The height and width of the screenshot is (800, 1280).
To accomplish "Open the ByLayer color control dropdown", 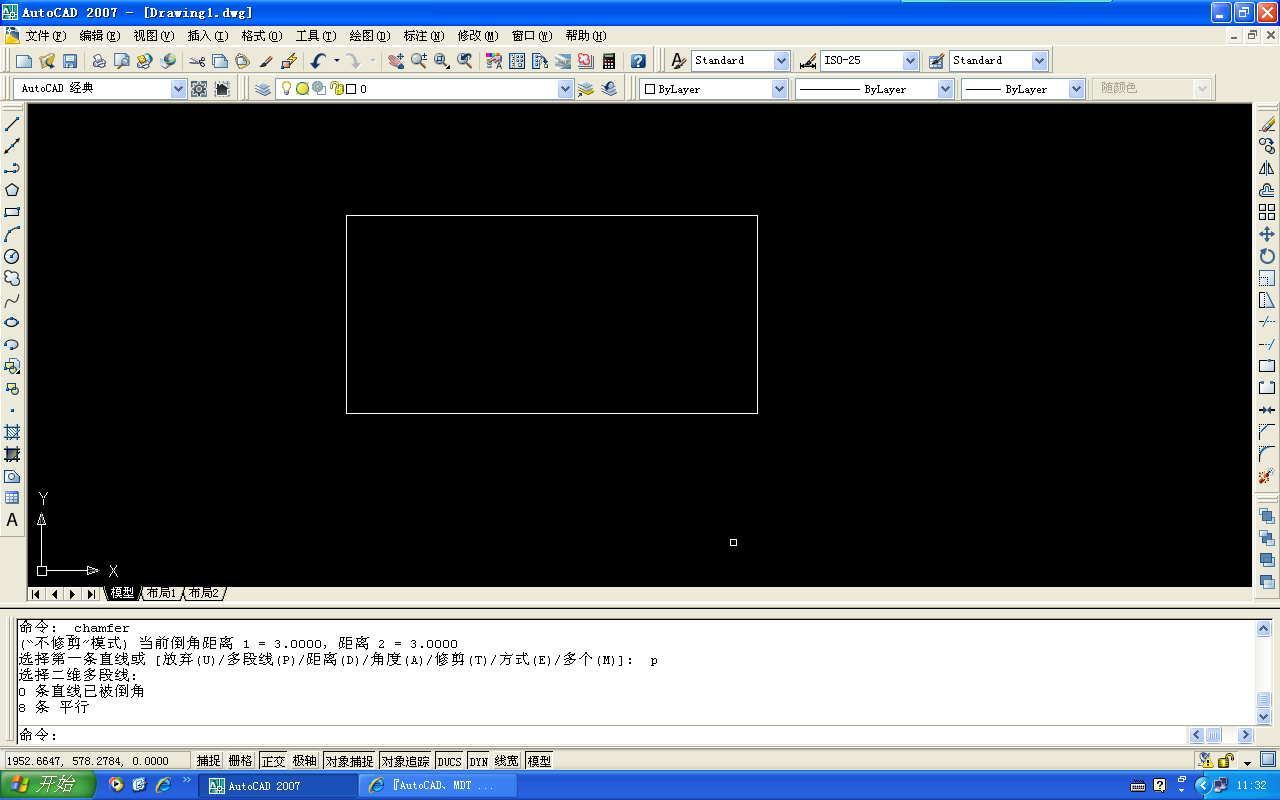I will (x=780, y=89).
